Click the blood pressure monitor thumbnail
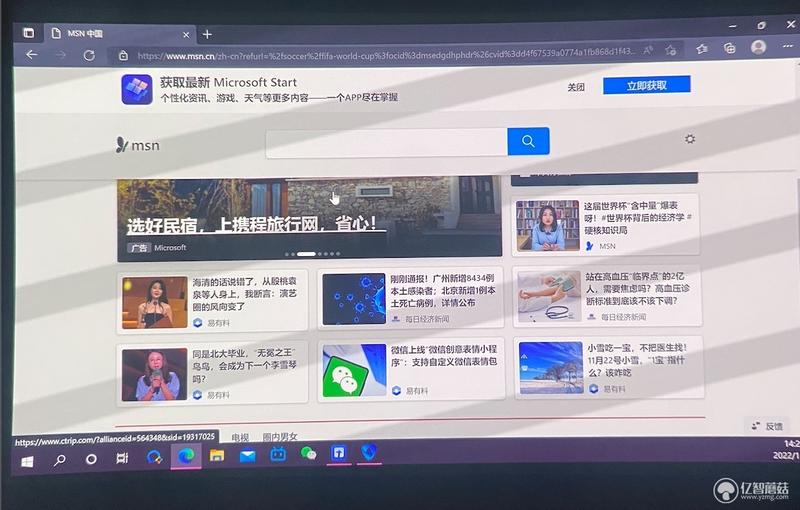This screenshot has width=800, height=510. click(x=549, y=296)
